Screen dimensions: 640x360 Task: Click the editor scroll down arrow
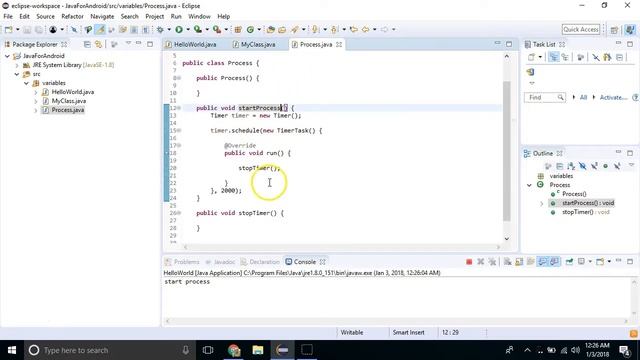(x=507, y=239)
